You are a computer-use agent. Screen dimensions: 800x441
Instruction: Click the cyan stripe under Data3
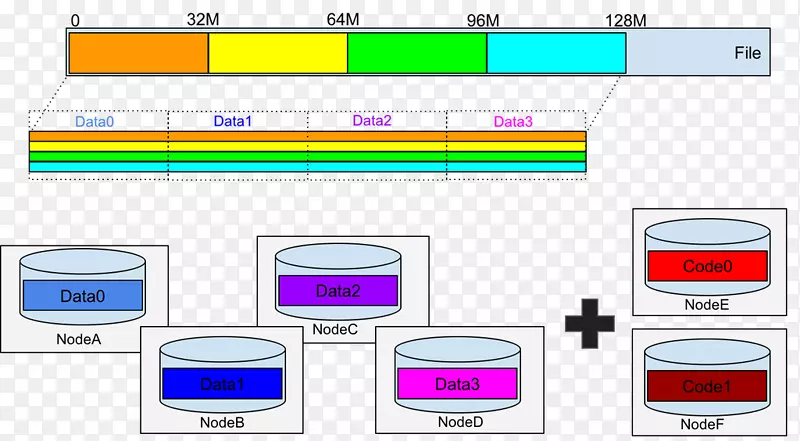point(516,166)
